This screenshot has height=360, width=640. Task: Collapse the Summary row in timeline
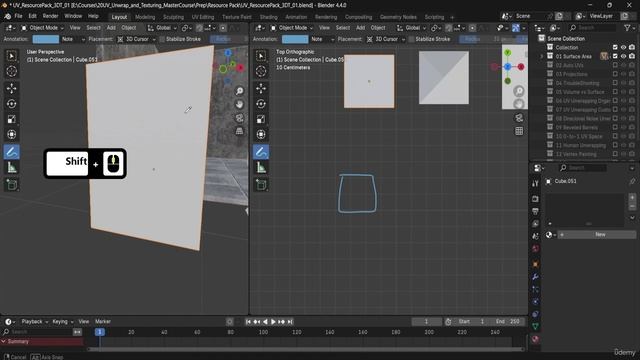4,342
